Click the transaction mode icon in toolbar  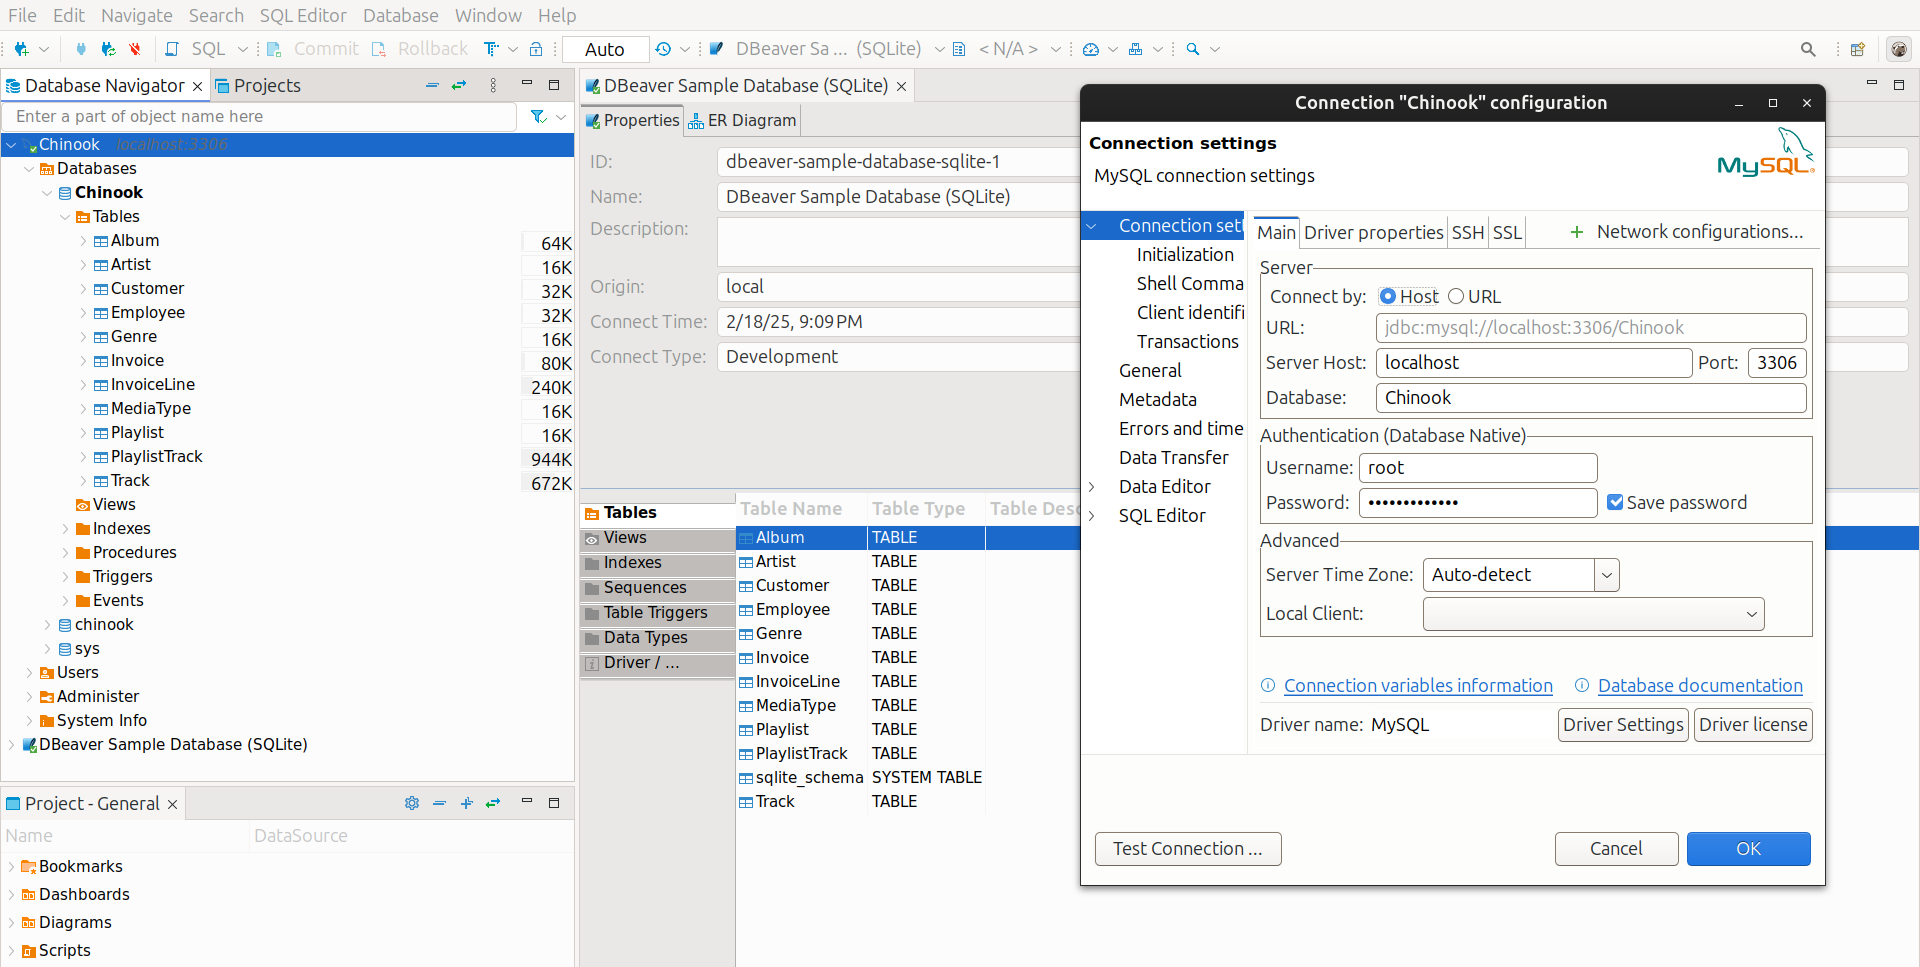pyautogui.click(x=491, y=49)
